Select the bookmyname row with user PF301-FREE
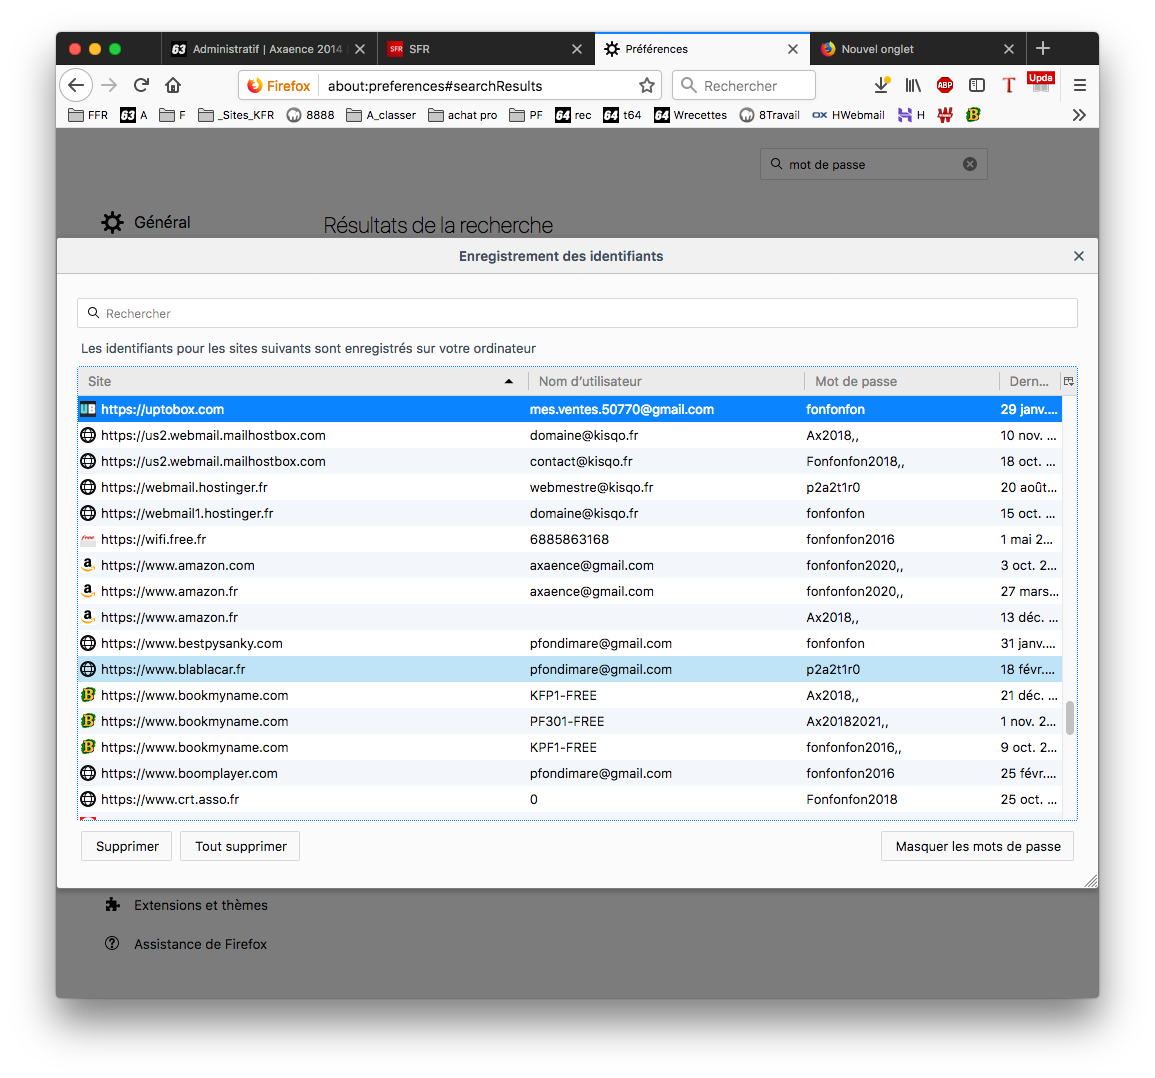This screenshot has height=1078, width=1155. click(x=570, y=721)
